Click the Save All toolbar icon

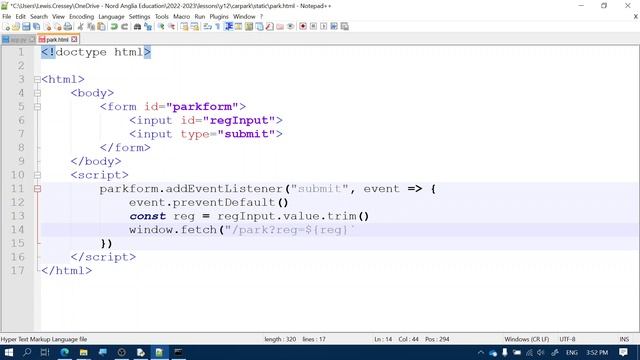(36, 27)
